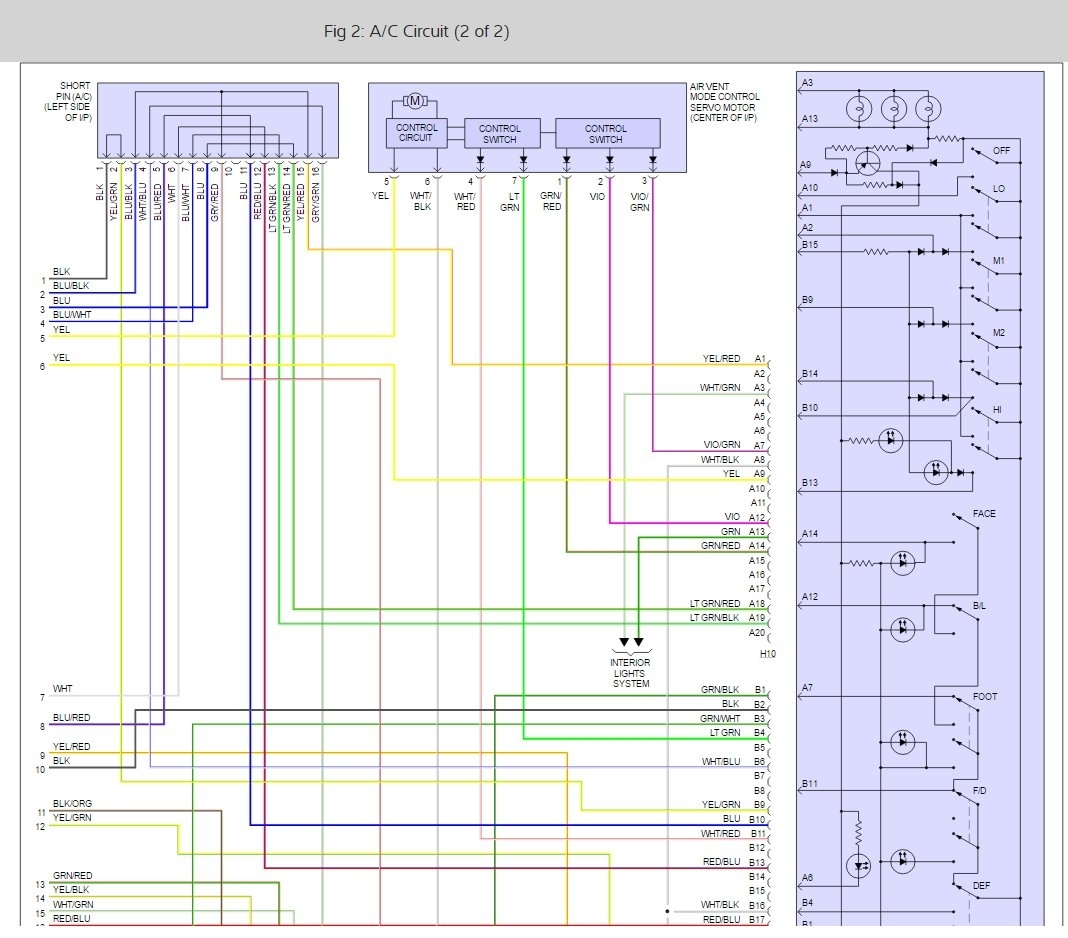
Task: Select the motor (M) symbol above CONTROL CIRCUIT
Action: tap(415, 101)
